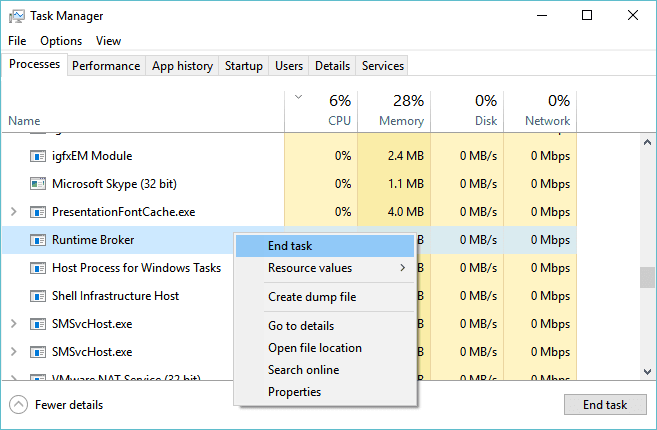Screen dimensions: 657x430
Task: Click the first SMSvcHost.exe row's icon
Action: click(38, 324)
